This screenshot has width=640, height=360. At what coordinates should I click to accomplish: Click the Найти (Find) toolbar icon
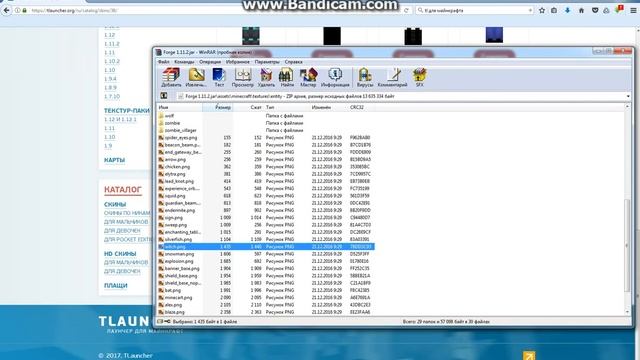[x=287, y=78]
